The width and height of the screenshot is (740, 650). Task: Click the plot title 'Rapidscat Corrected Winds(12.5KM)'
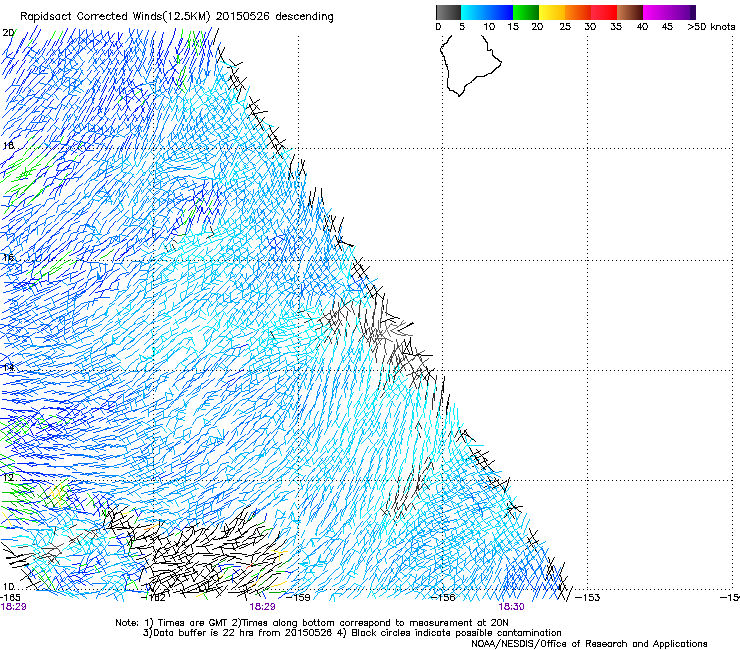(x=115, y=17)
